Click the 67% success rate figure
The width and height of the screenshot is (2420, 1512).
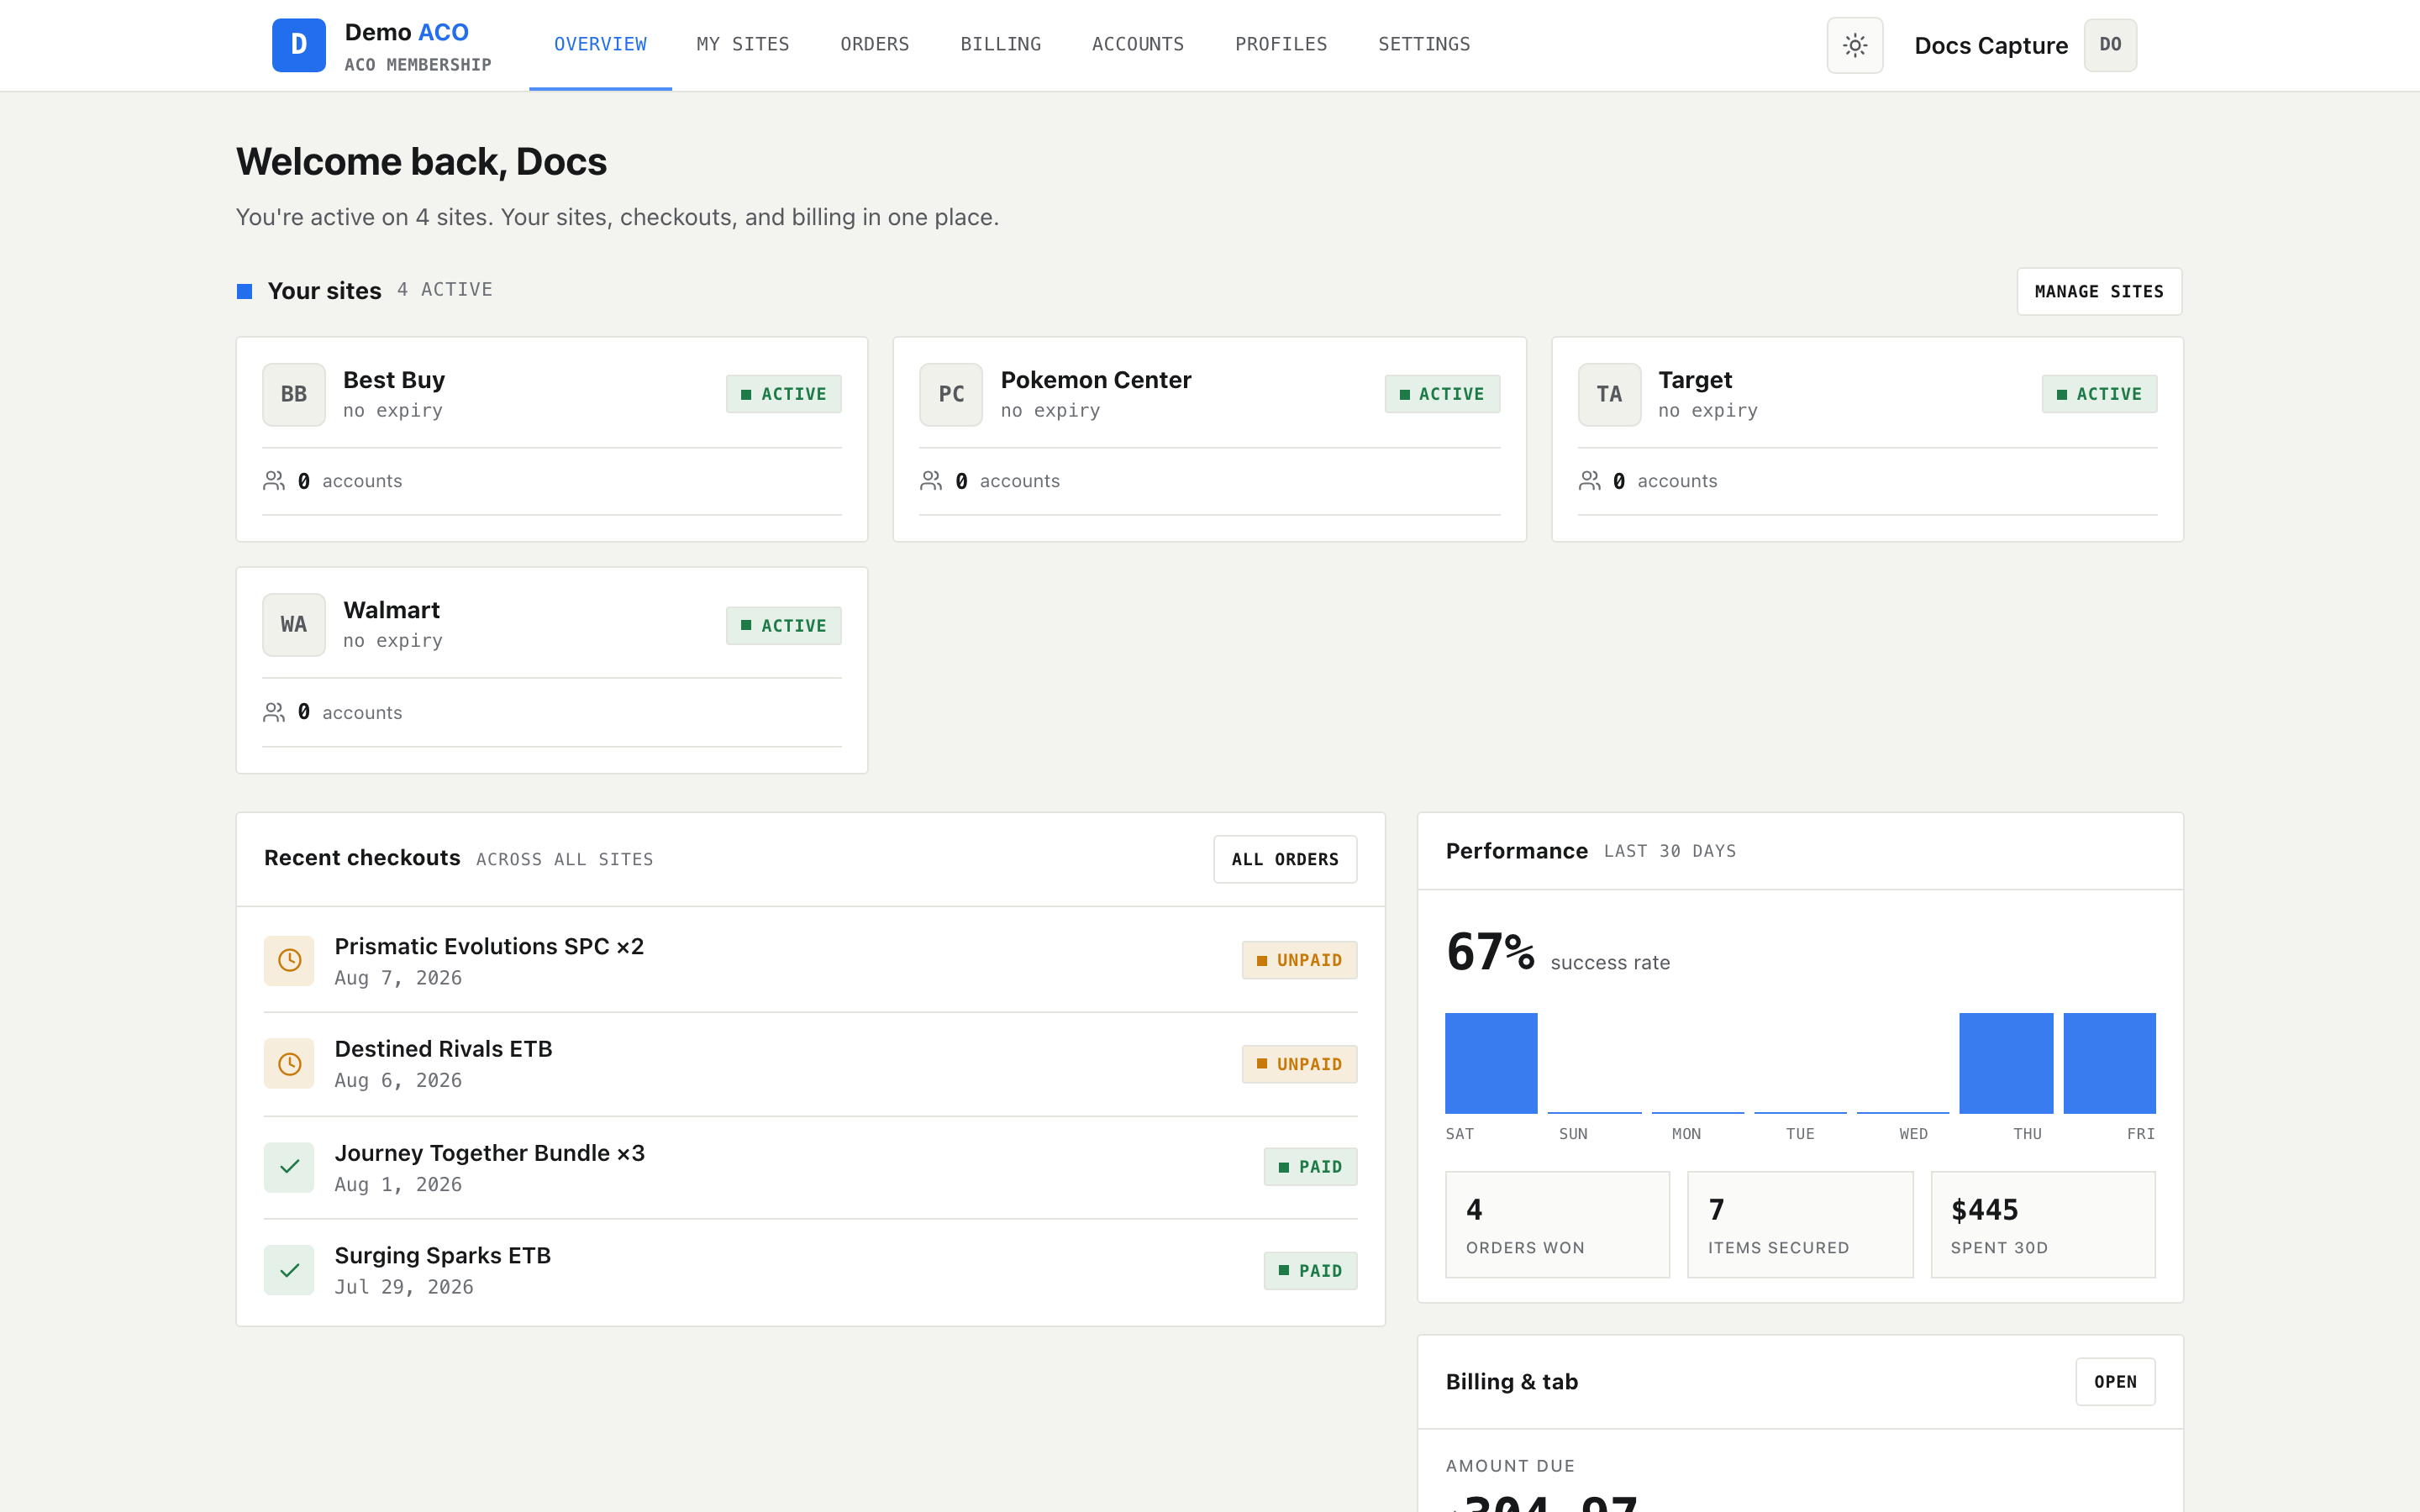pos(1490,952)
